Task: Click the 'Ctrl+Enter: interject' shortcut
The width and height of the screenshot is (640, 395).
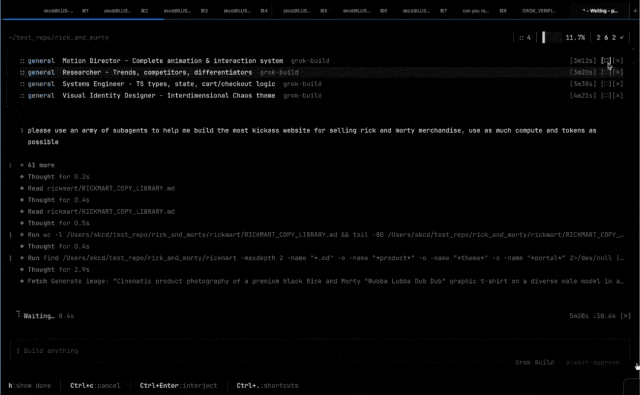Action: click(x=178, y=386)
